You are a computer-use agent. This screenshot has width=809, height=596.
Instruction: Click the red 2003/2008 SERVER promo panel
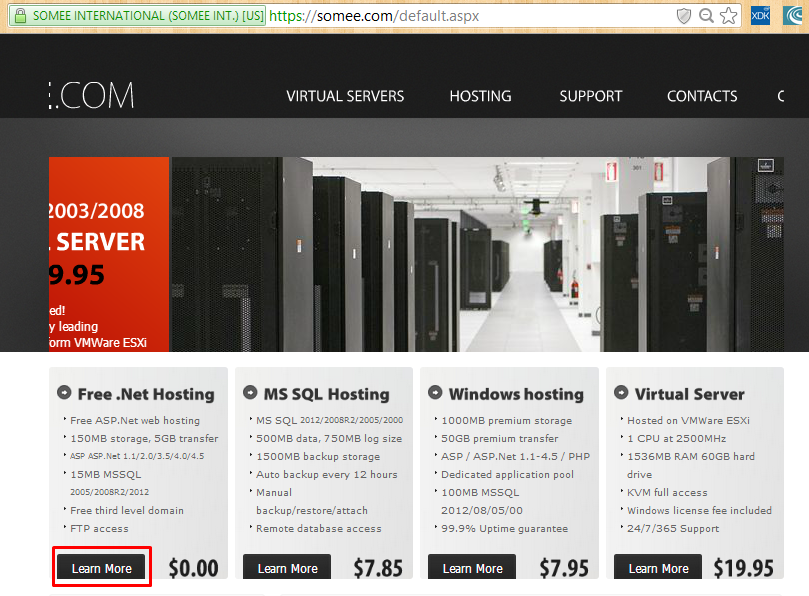109,254
